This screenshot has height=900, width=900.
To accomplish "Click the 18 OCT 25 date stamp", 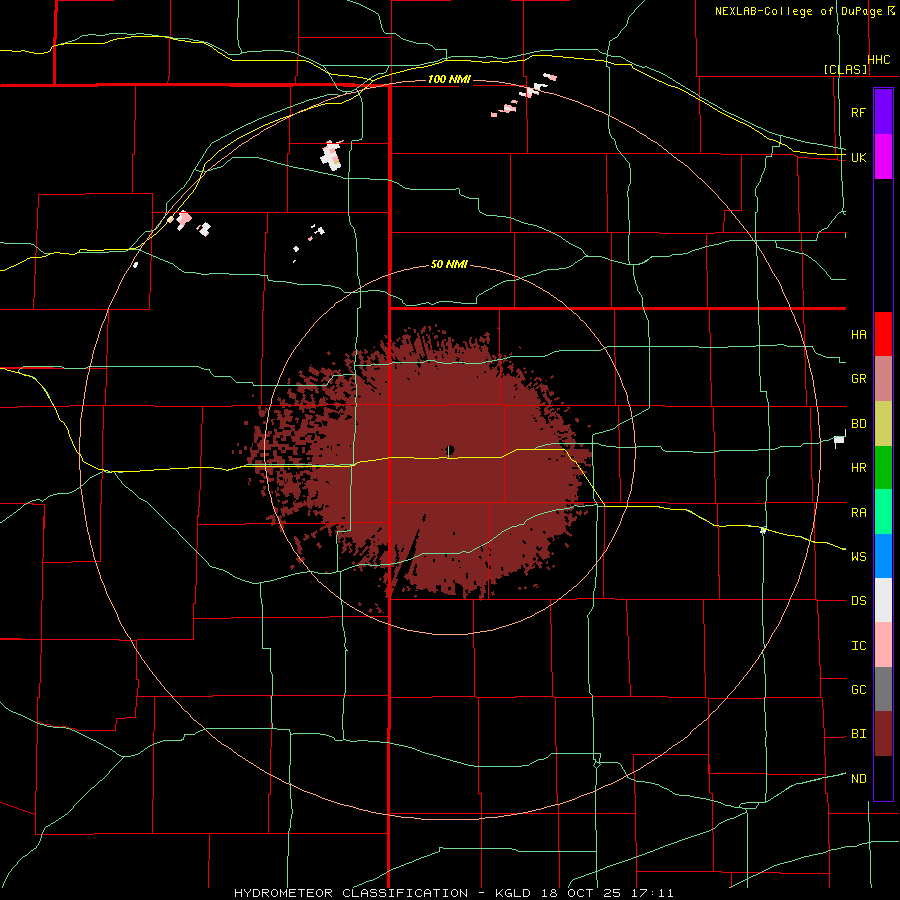I will (585, 893).
